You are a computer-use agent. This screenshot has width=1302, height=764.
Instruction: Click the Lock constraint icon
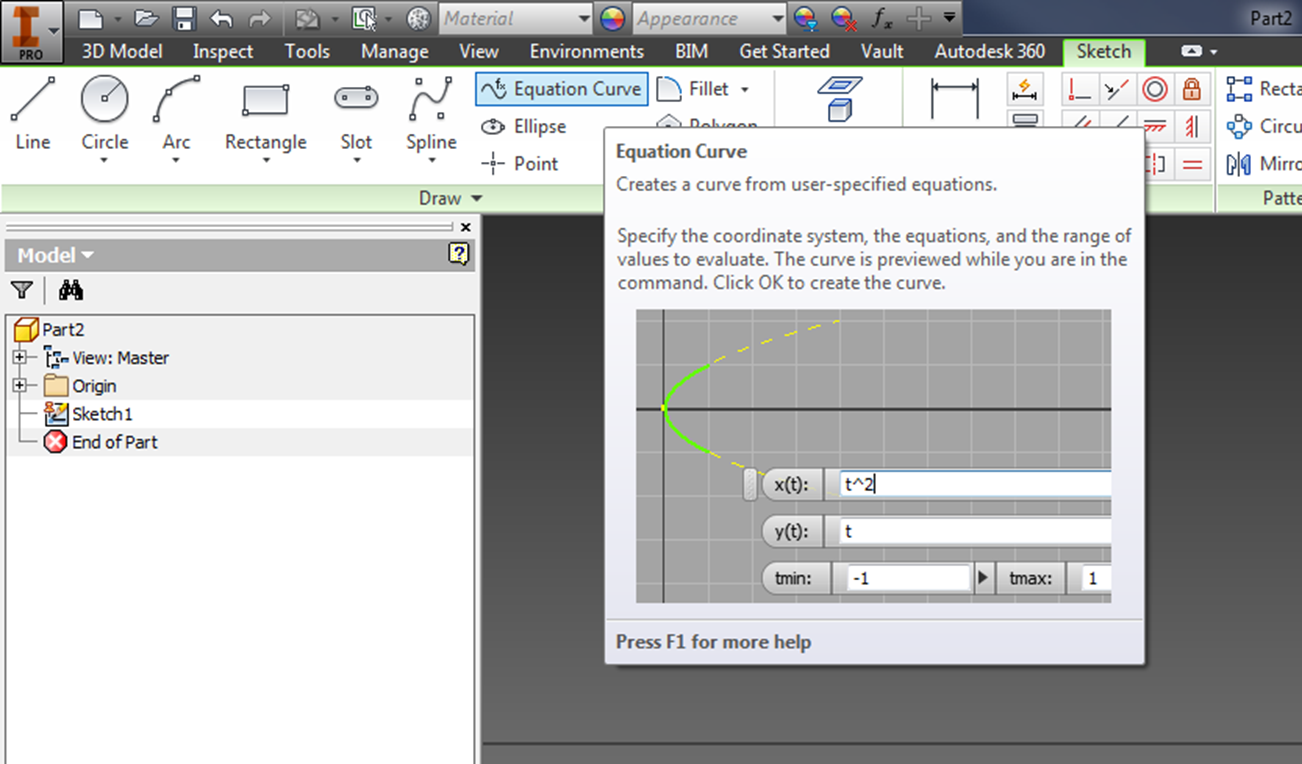tap(1194, 89)
